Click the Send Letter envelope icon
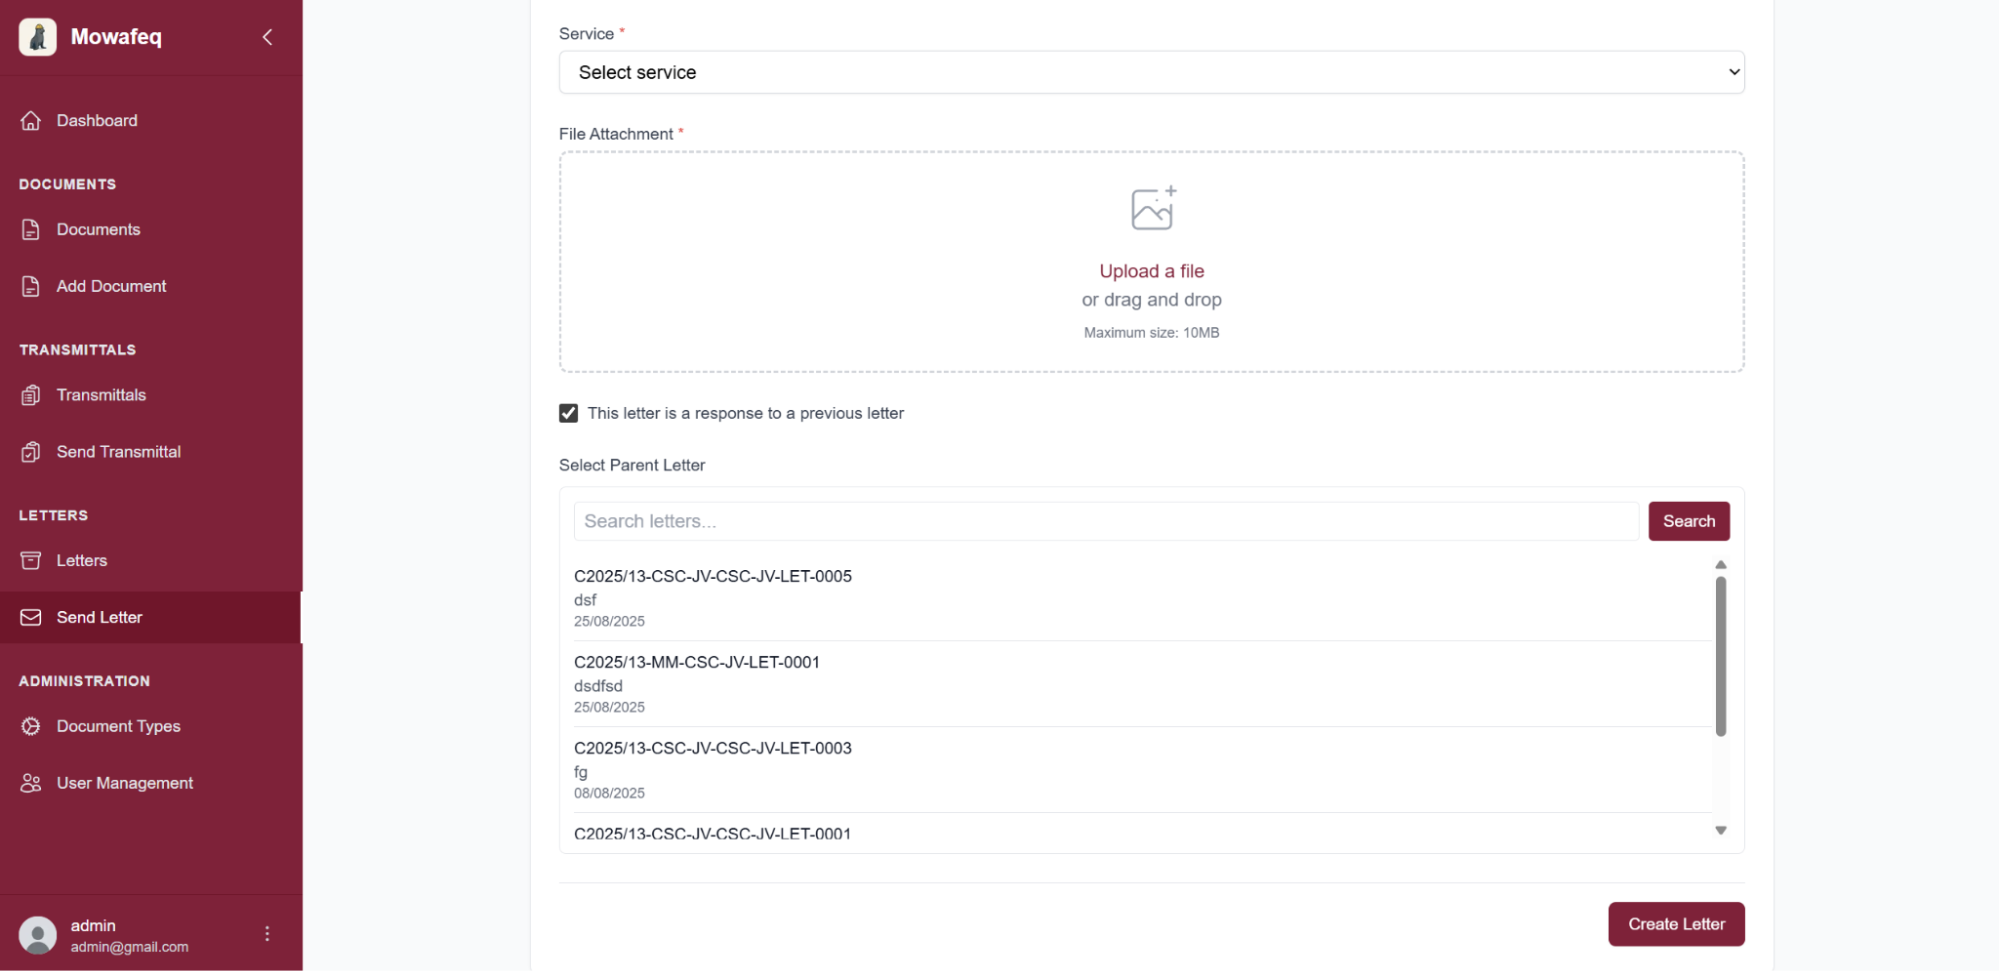The width and height of the screenshot is (1999, 972). (31, 617)
